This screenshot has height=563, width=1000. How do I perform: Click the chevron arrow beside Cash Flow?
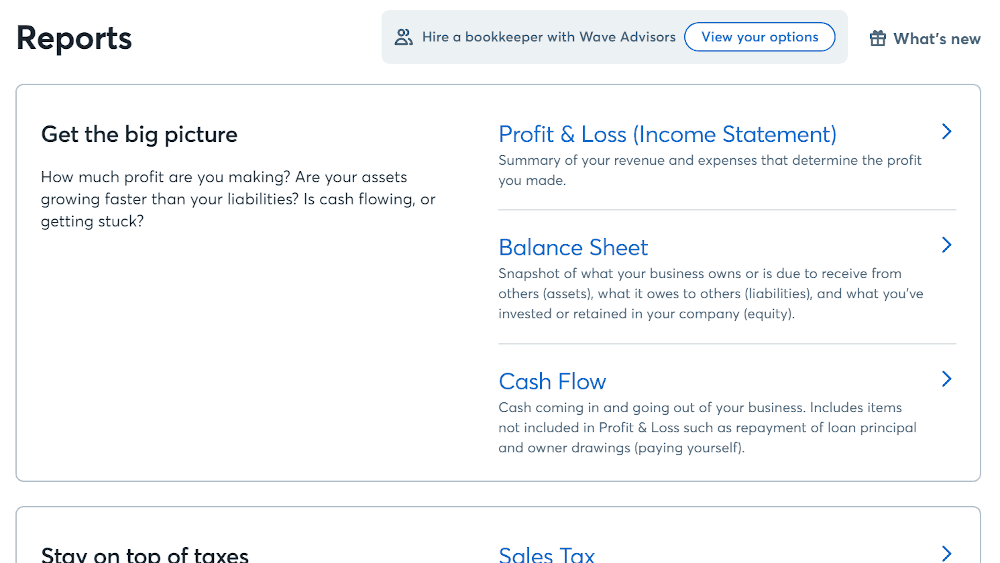(947, 379)
